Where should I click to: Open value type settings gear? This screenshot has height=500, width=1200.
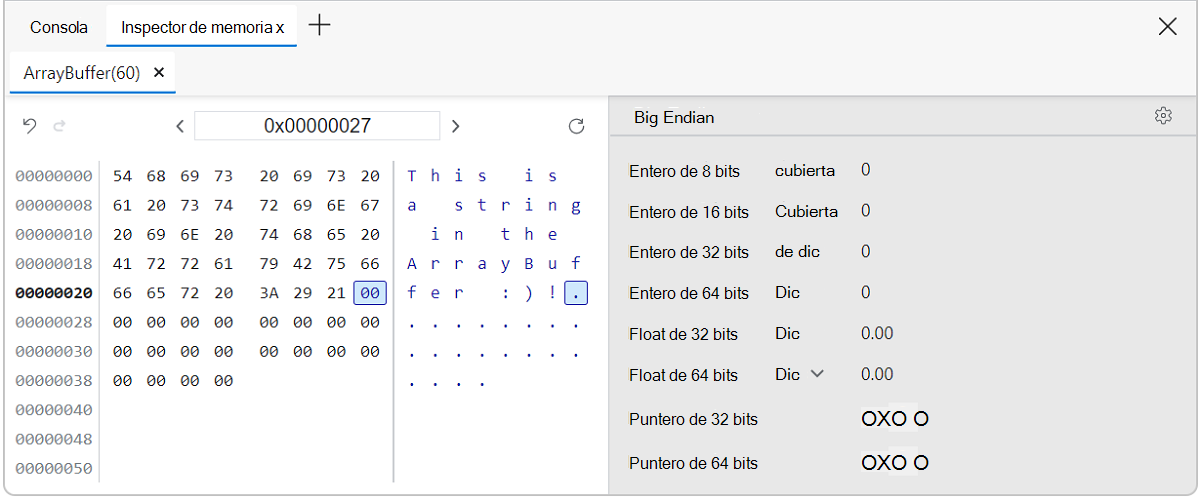pyautogui.click(x=1162, y=116)
